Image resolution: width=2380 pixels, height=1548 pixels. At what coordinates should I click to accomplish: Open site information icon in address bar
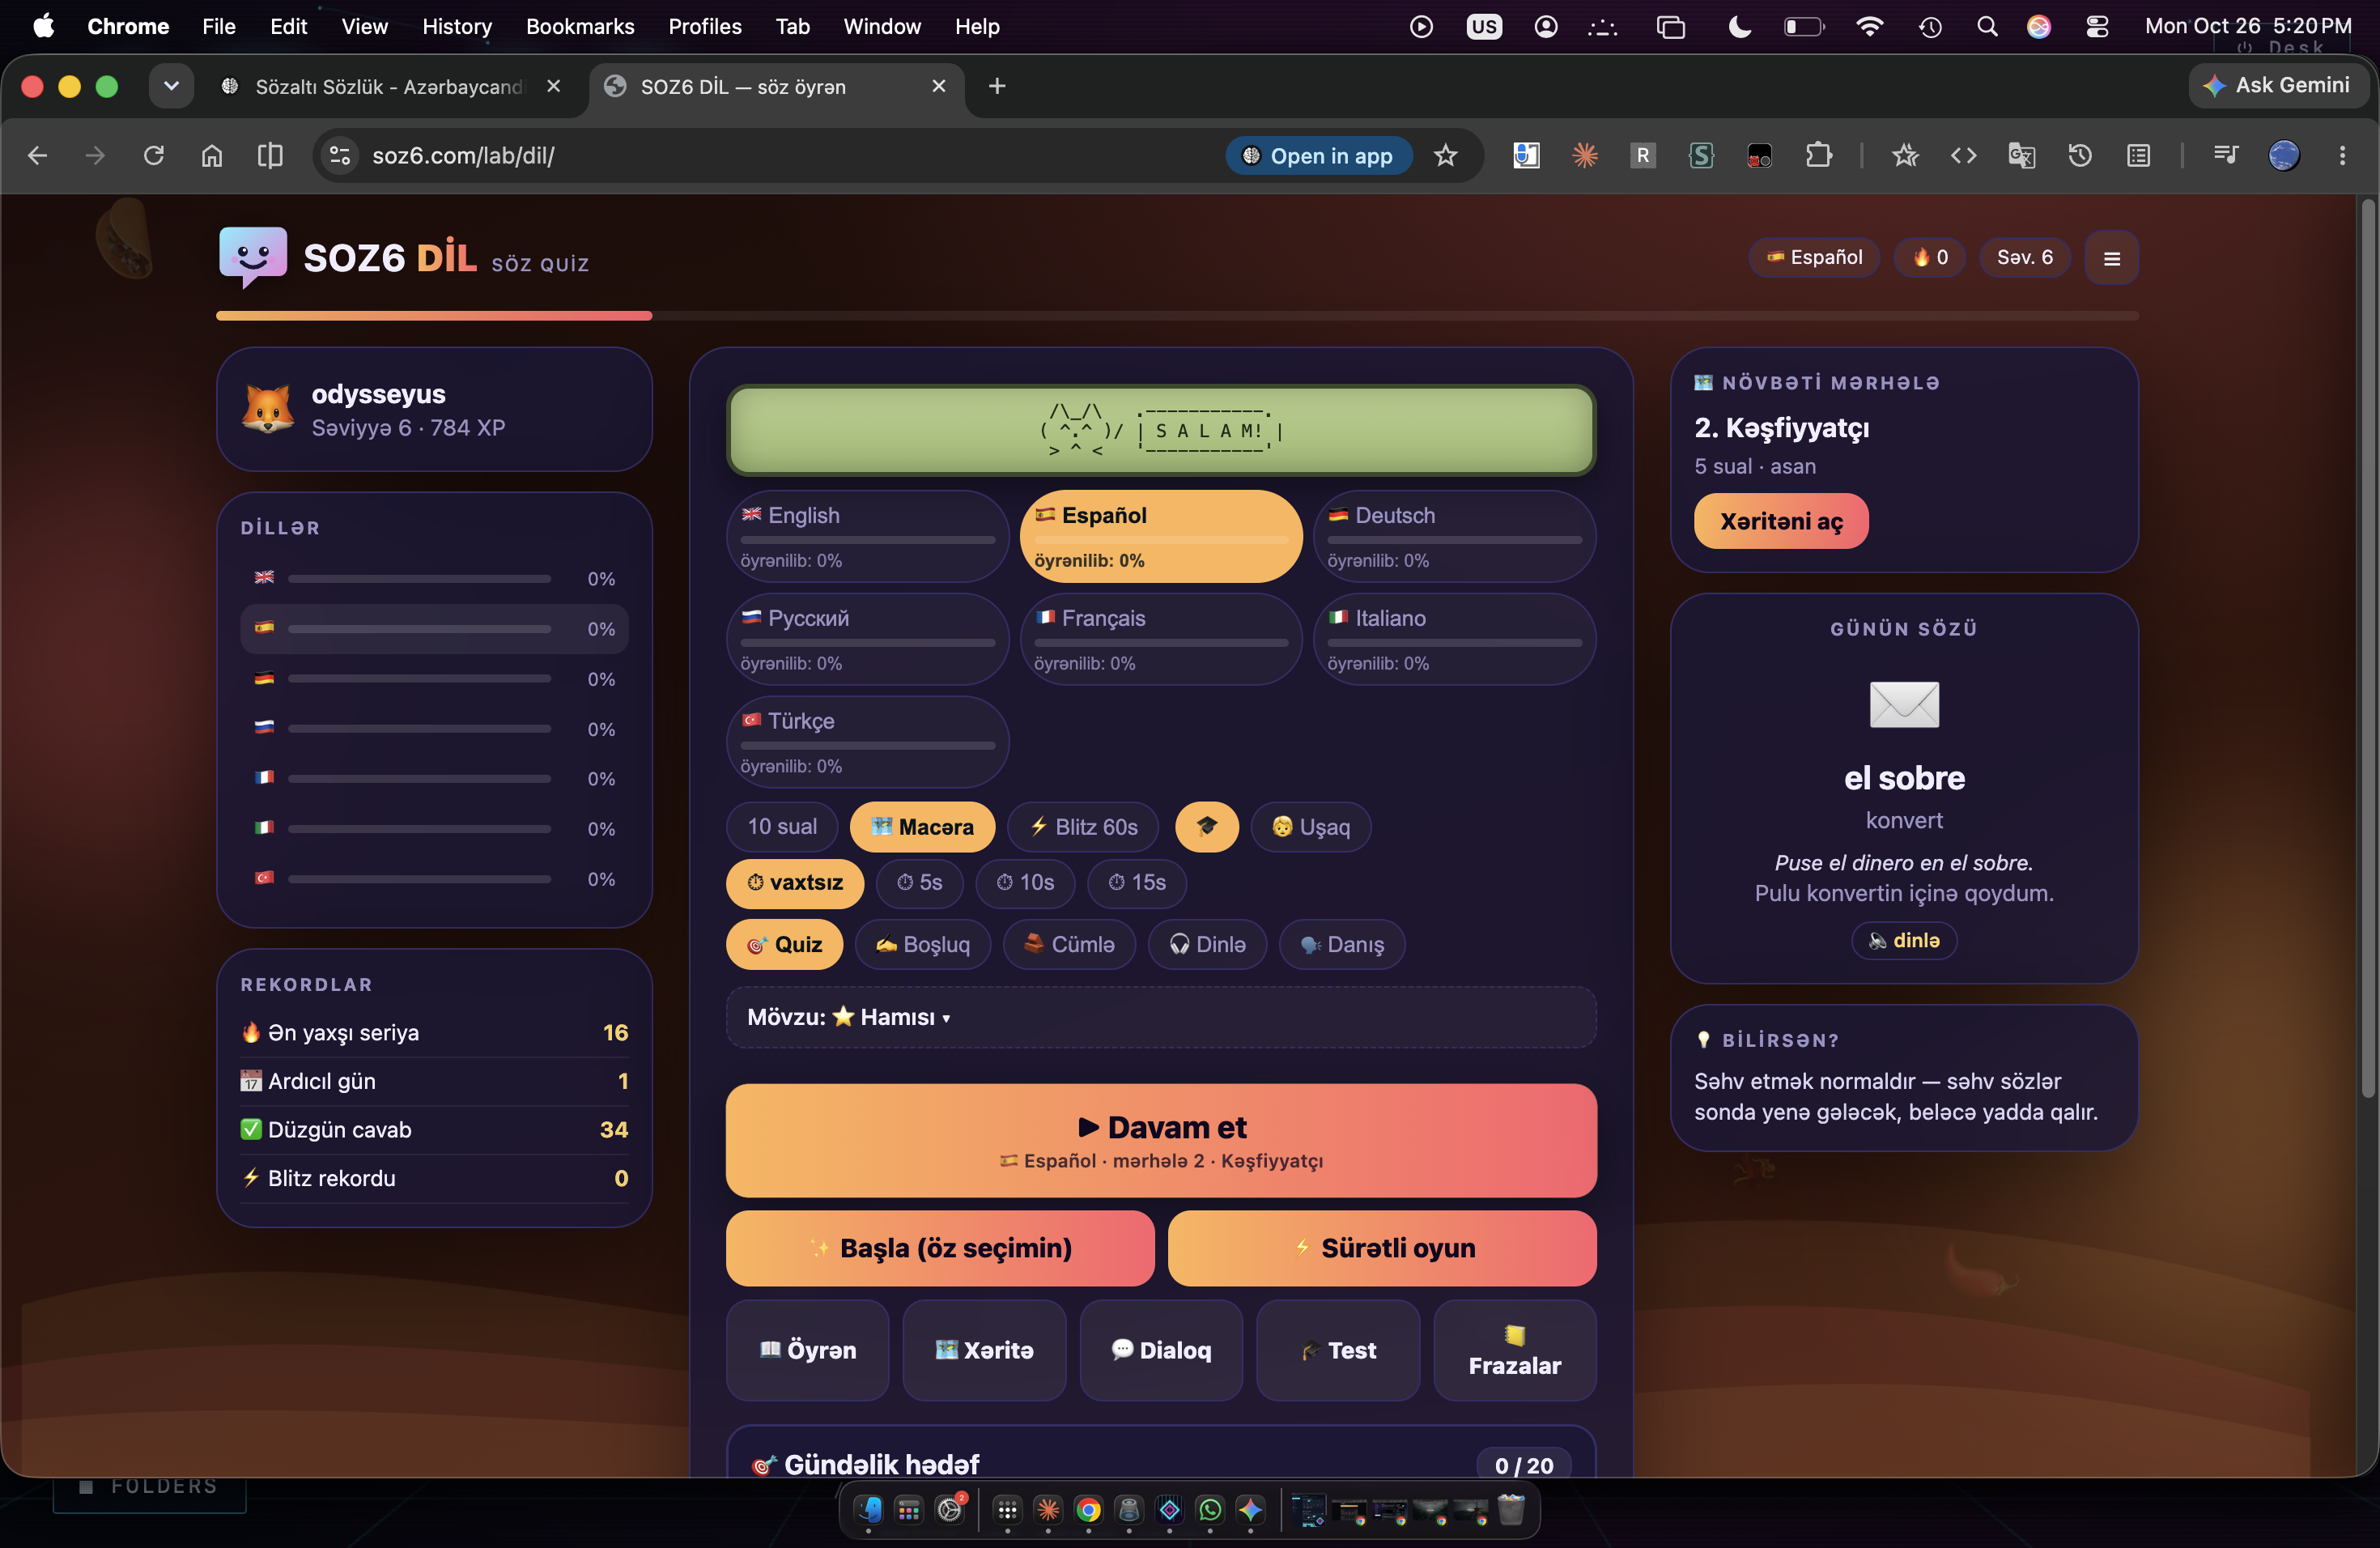[x=340, y=155]
